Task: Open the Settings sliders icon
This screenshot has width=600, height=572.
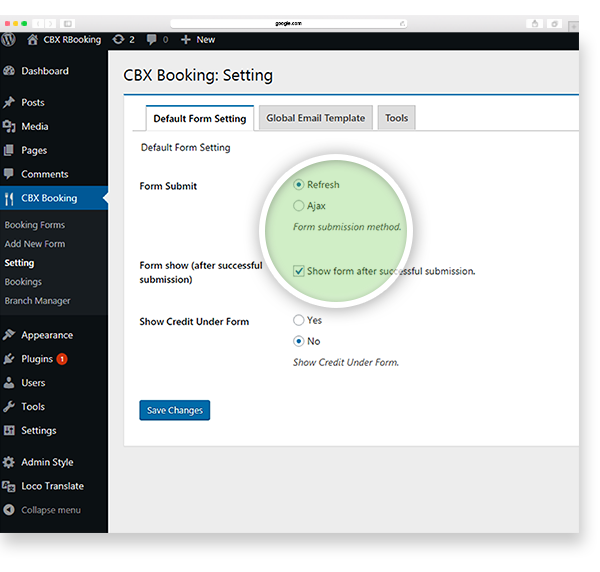Action: point(9,430)
